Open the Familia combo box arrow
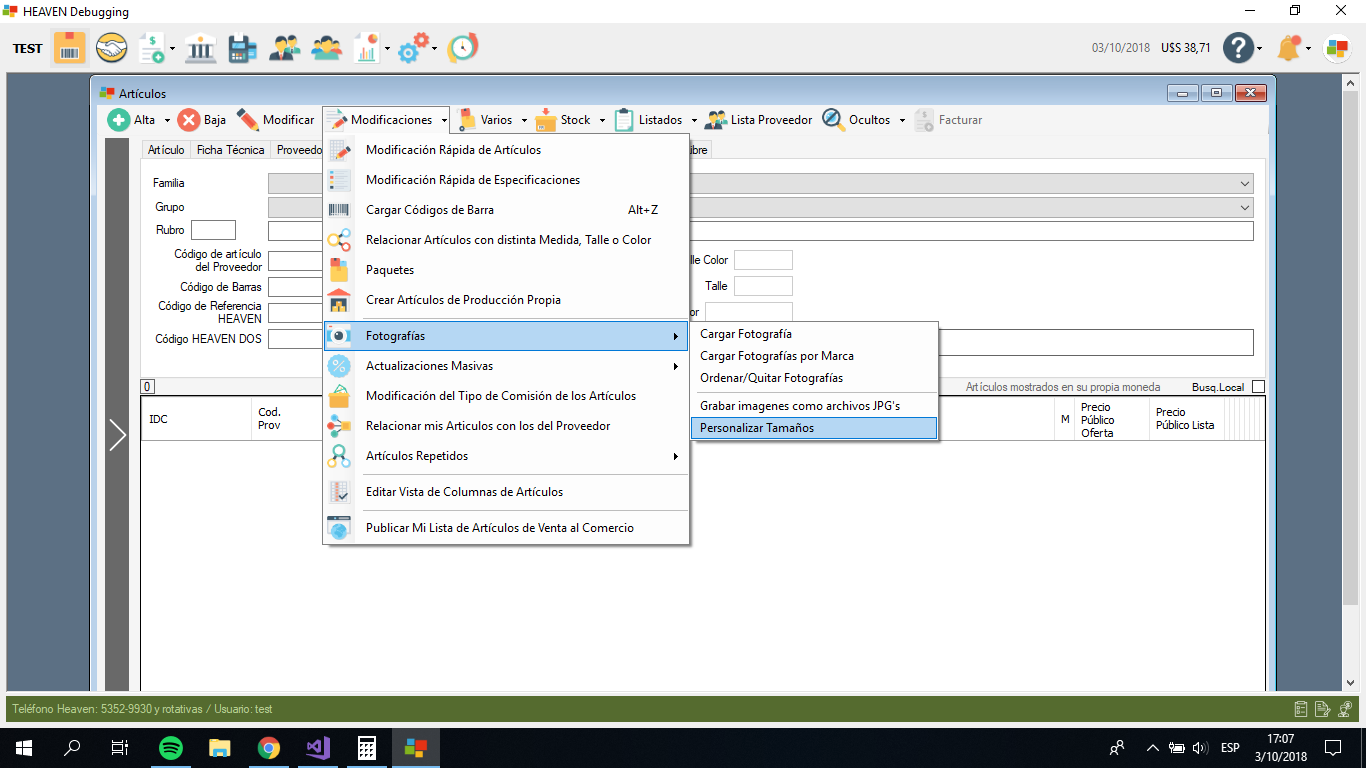 pos(1245,184)
